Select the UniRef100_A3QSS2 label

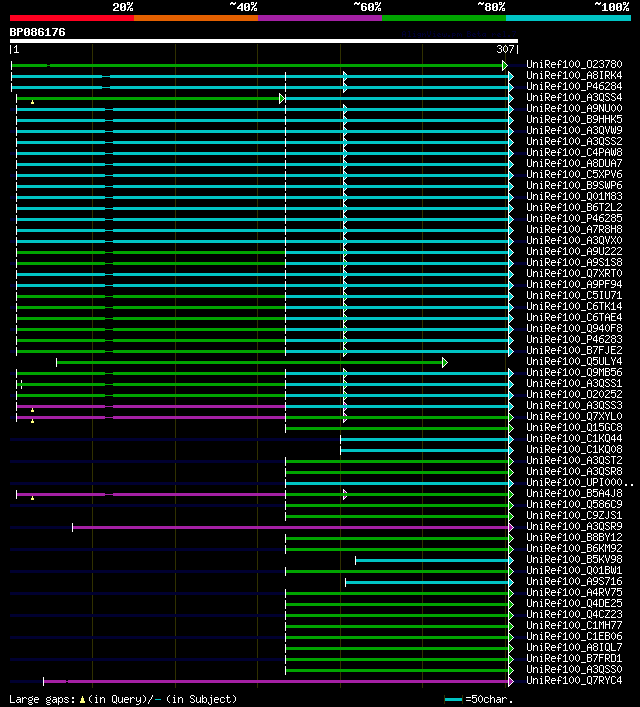click(x=574, y=141)
